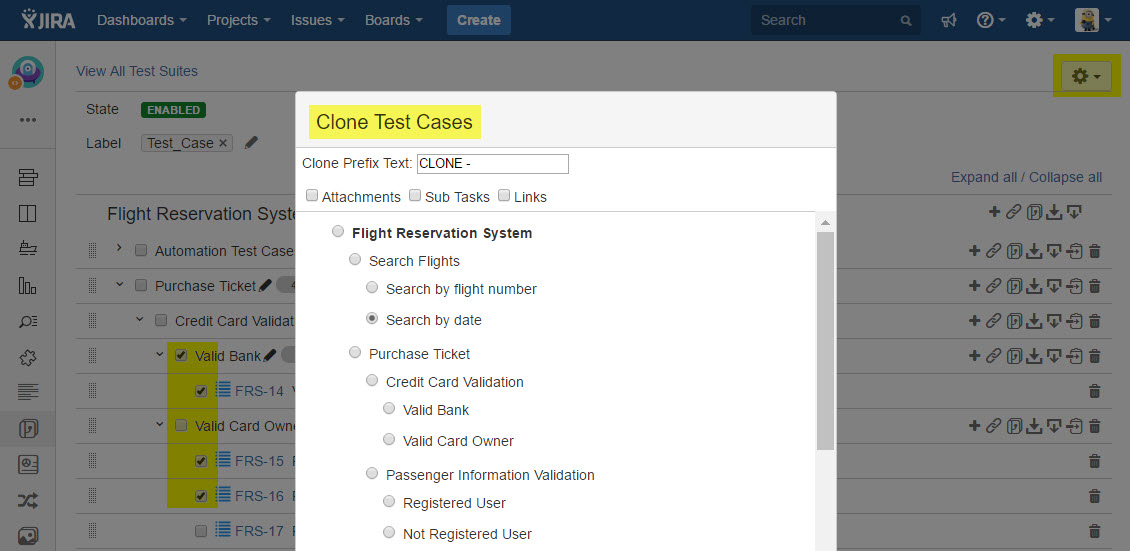The width and height of the screenshot is (1130, 551).
Task: Click the Clone Prefix Text input field
Action: [492, 163]
